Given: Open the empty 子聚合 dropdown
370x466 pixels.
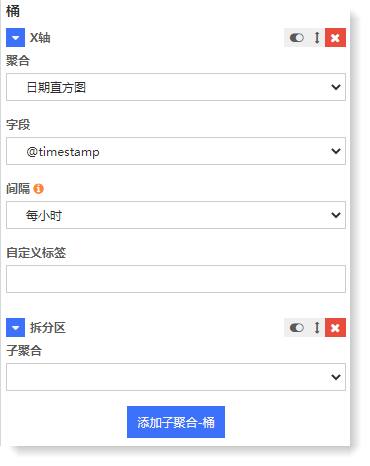Looking at the screenshot, I should (176, 377).
